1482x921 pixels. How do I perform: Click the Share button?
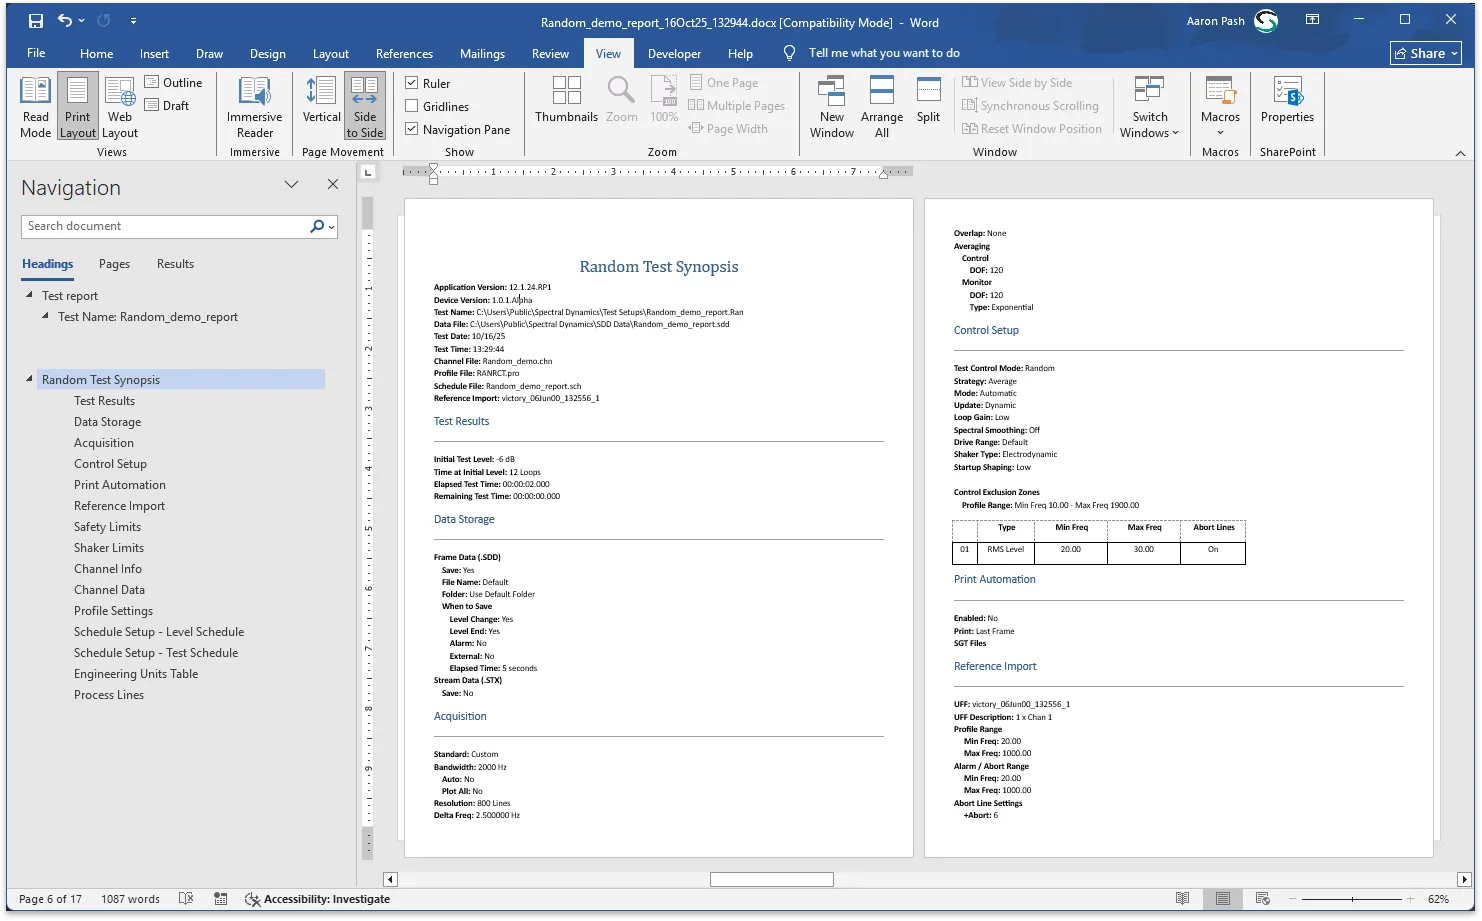1424,53
